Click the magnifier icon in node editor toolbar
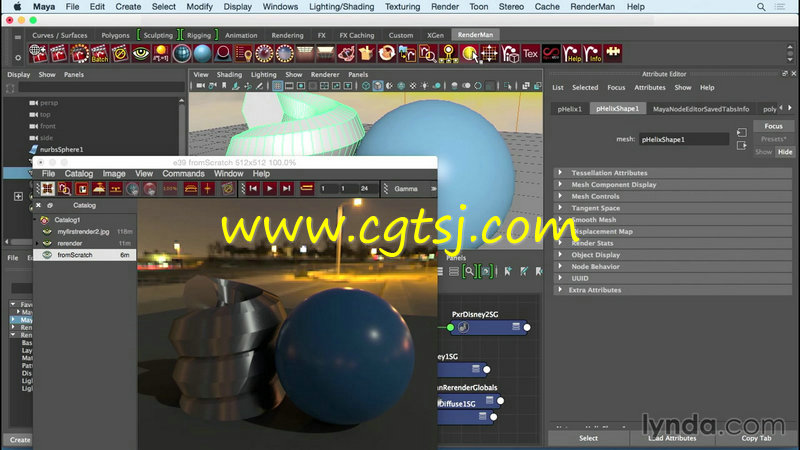This screenshot has height=450, width=800. click(469, 272)
